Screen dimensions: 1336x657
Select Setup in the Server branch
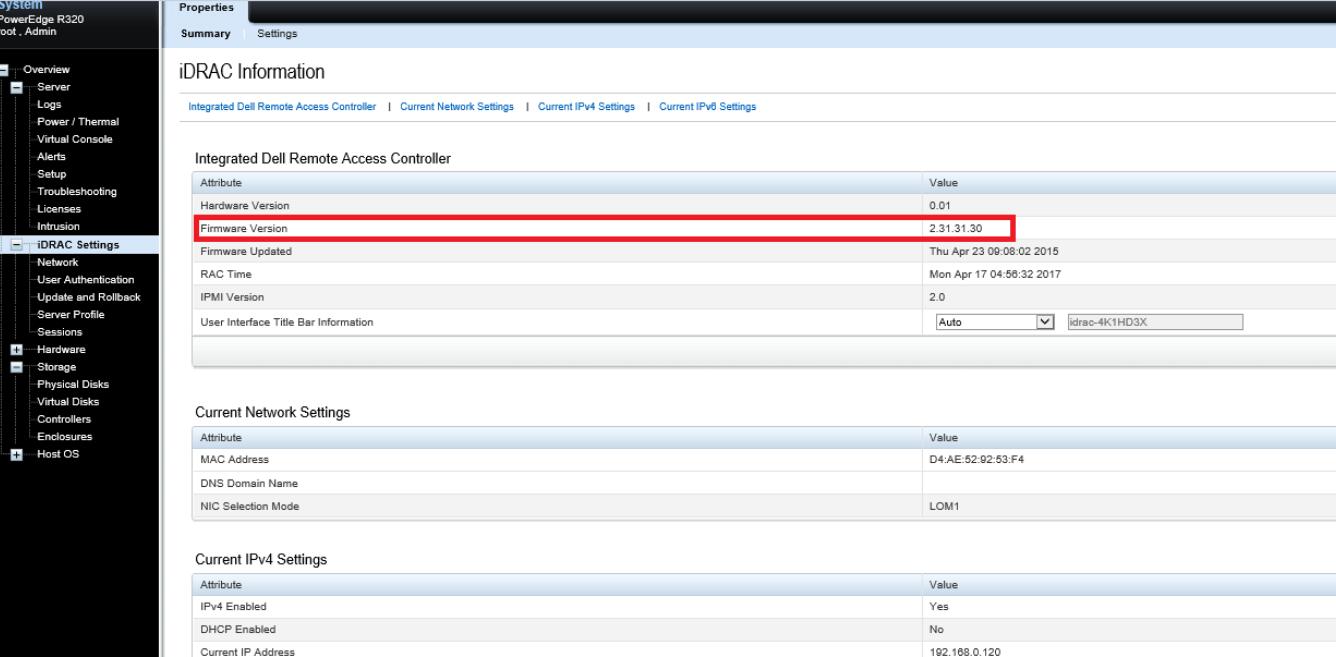(51, 175)
